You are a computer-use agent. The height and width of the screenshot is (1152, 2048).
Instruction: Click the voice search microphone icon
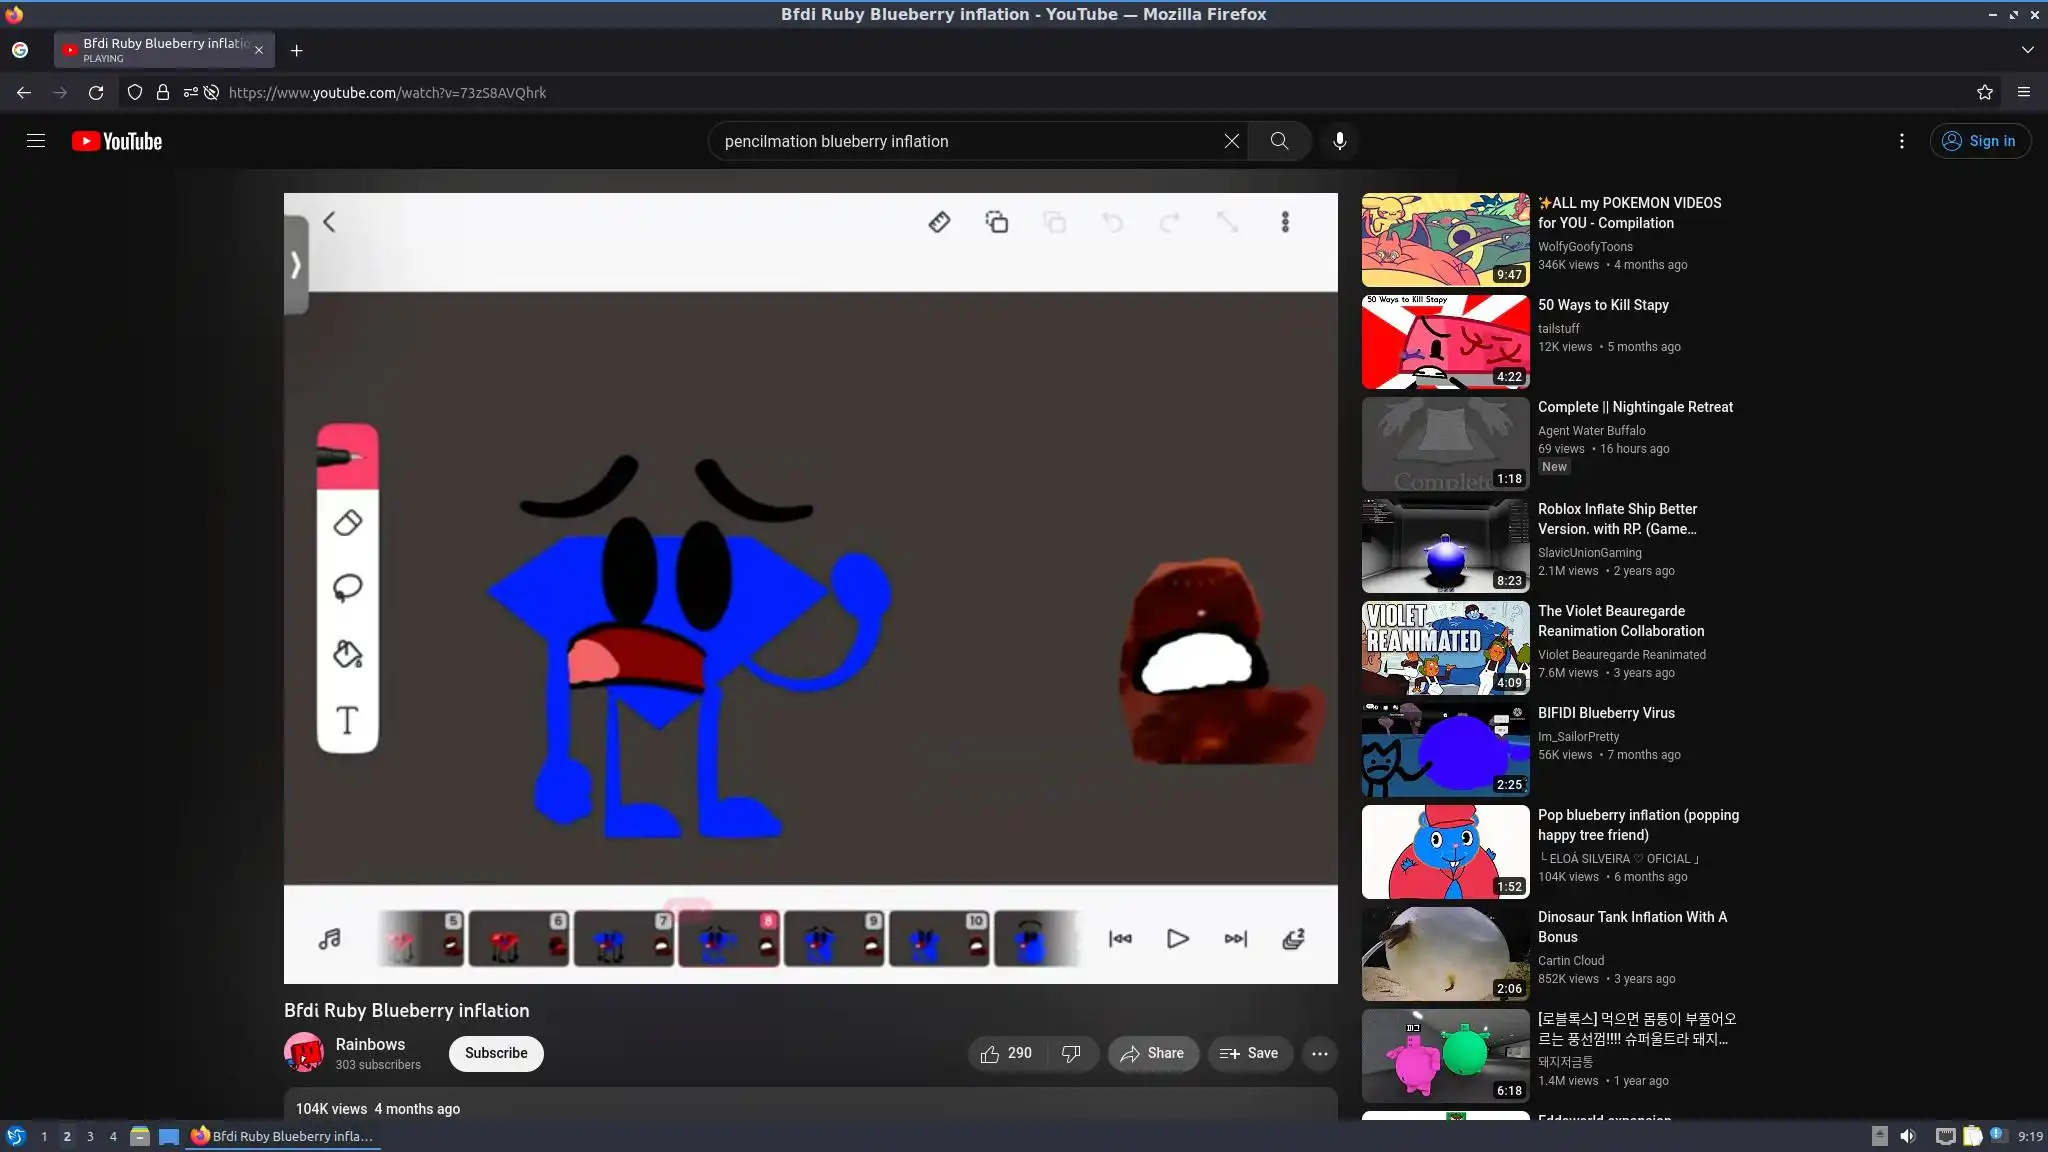click(x=1339, y=141)
